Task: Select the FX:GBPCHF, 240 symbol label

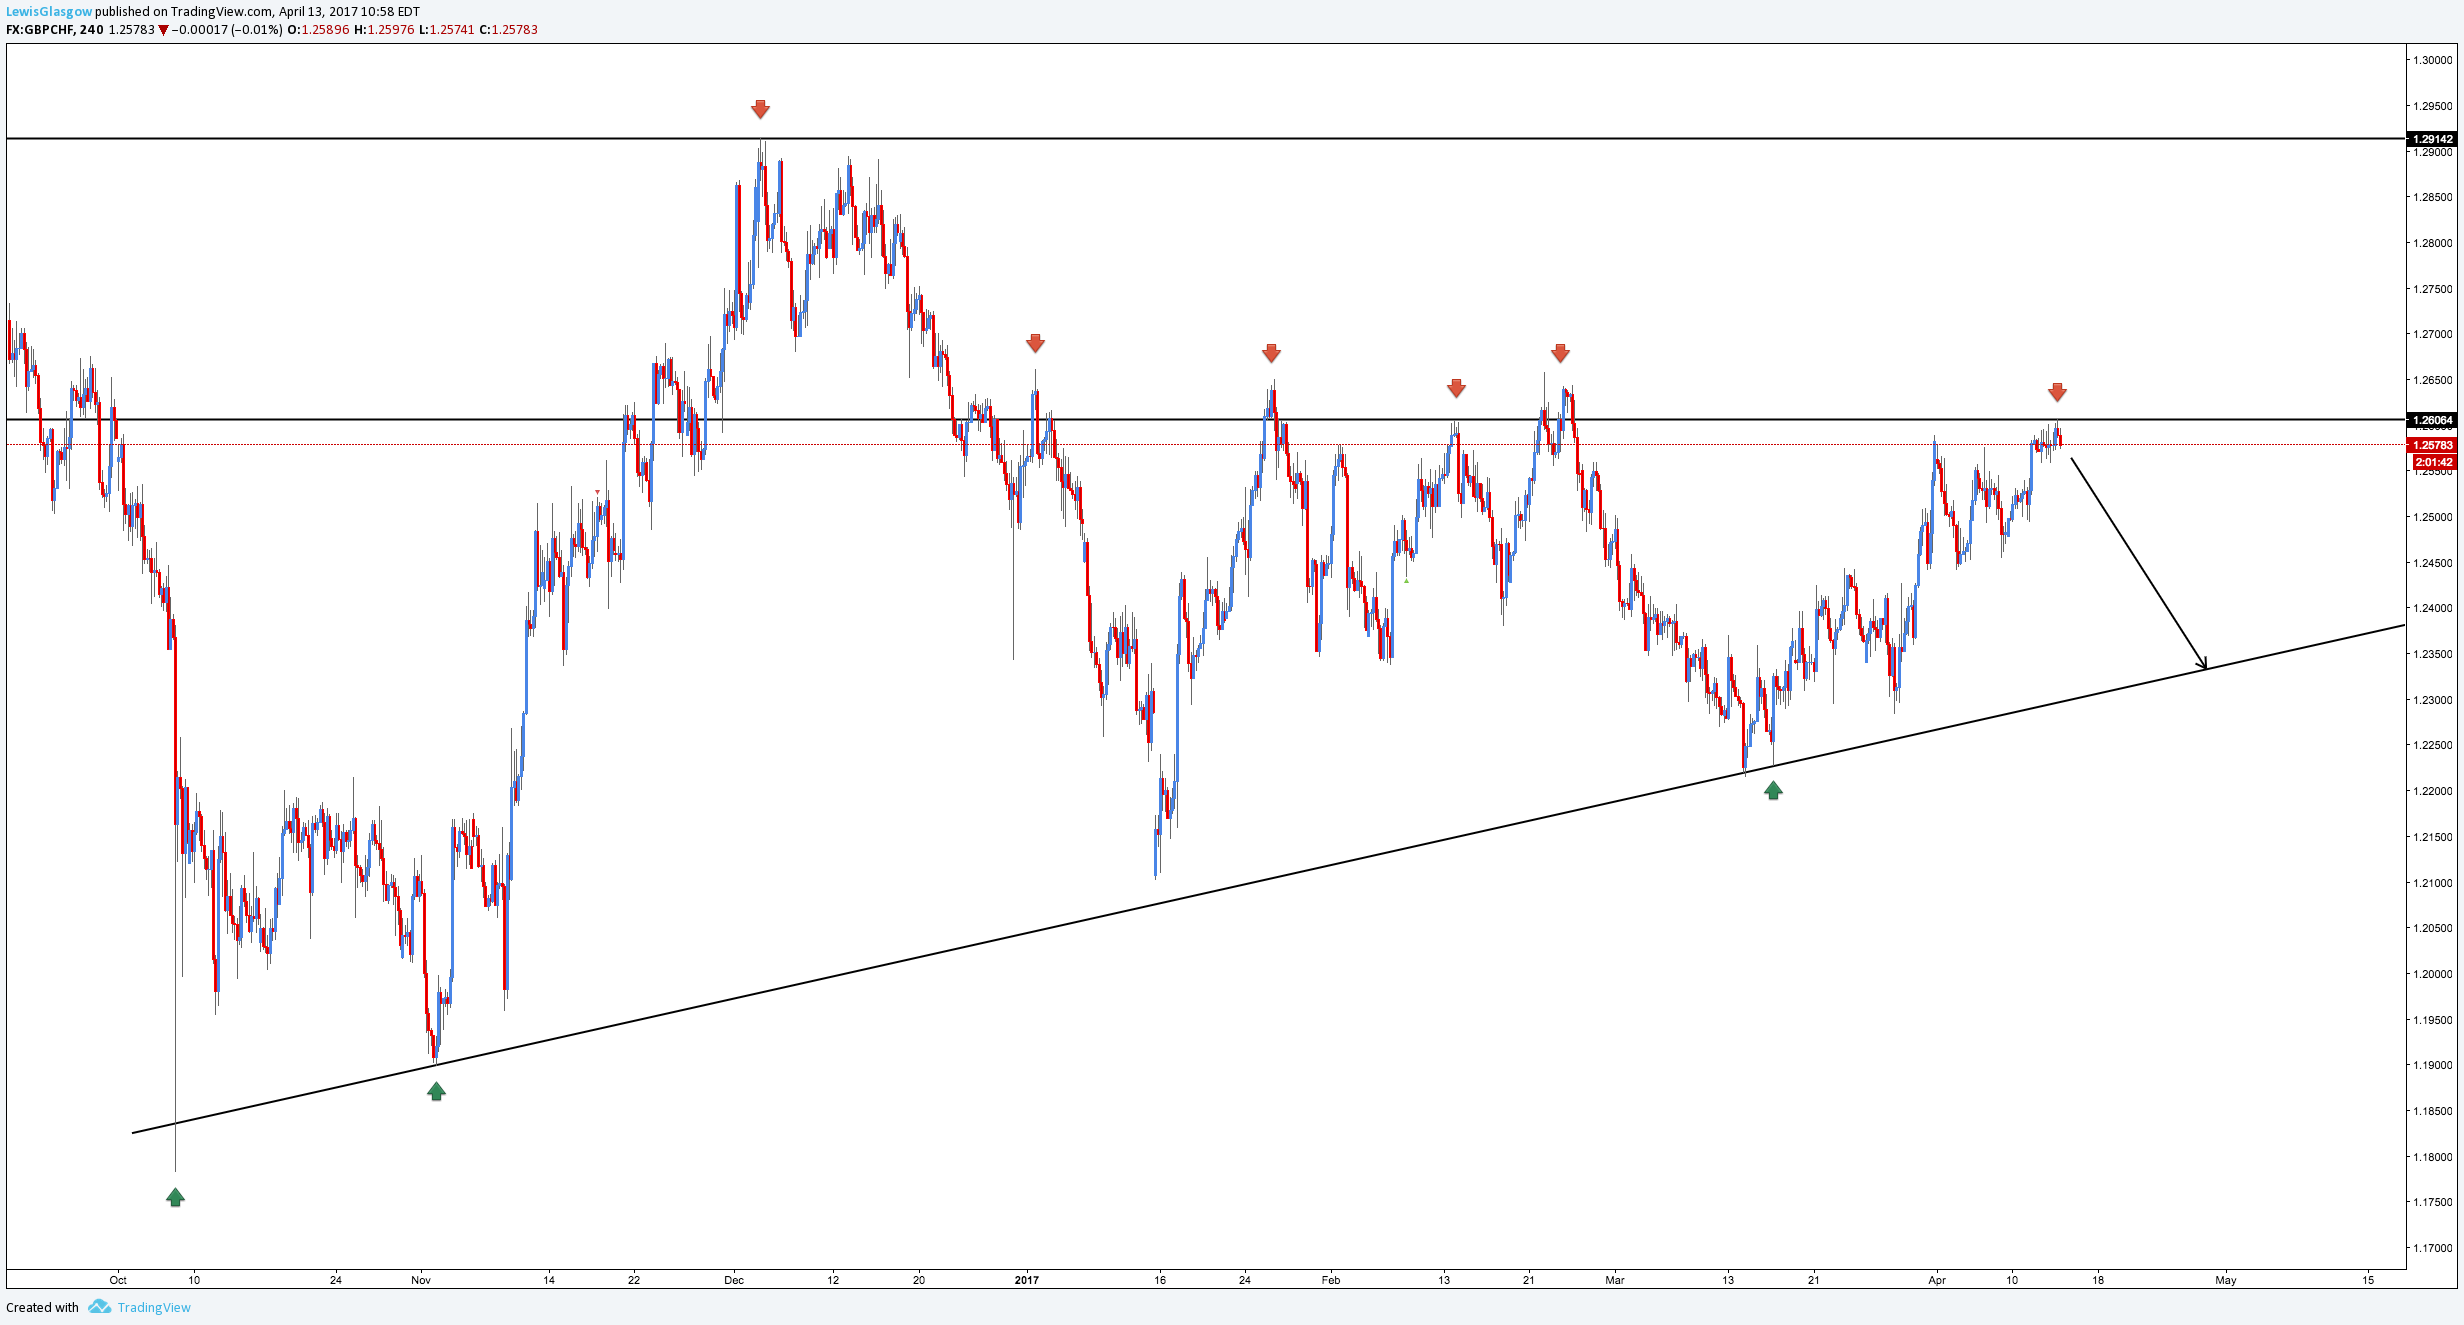Action: [x=54, y=29]
